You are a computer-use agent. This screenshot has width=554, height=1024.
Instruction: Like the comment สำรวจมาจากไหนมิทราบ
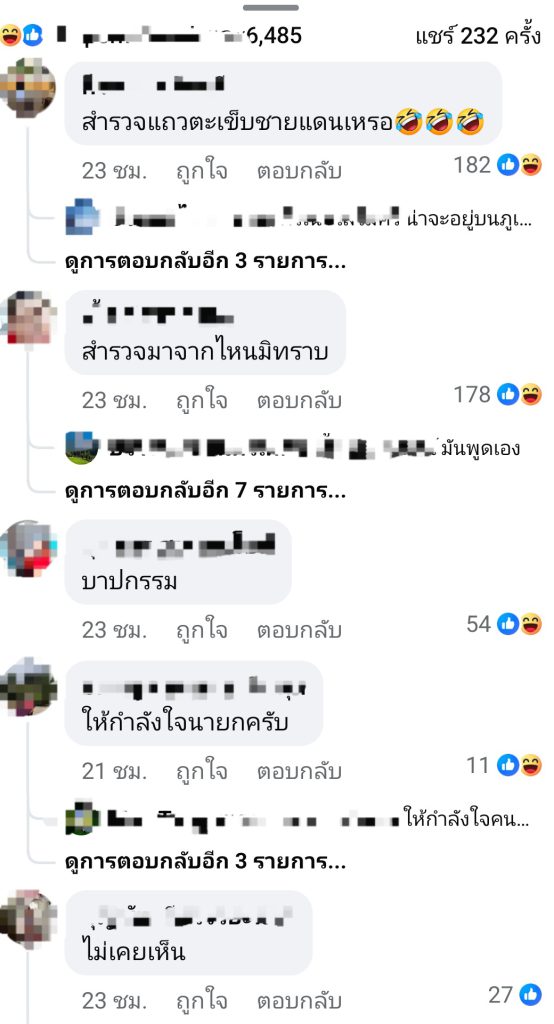202,400
